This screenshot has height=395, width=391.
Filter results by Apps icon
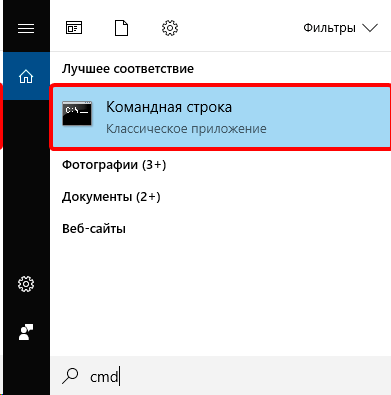74,28
